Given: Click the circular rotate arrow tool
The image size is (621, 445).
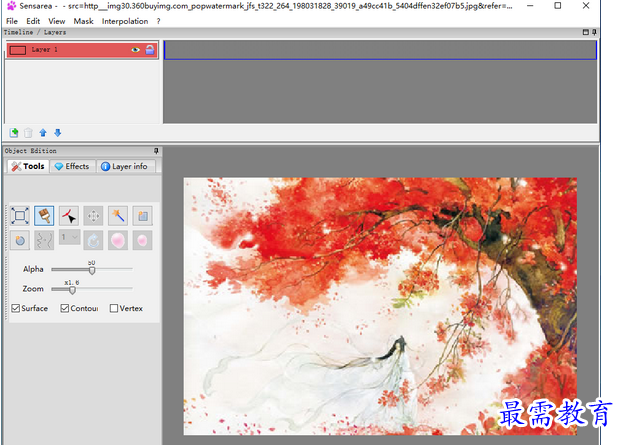Looking at the screenshot, I should point(93,240).
